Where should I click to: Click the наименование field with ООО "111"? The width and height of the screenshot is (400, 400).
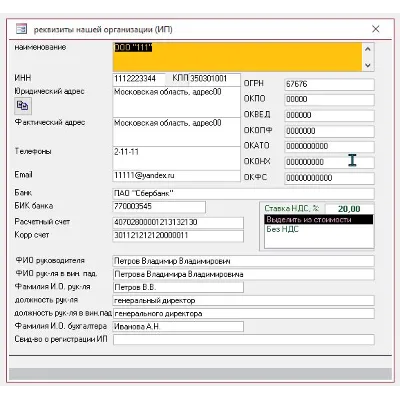[x=237, y=57]
